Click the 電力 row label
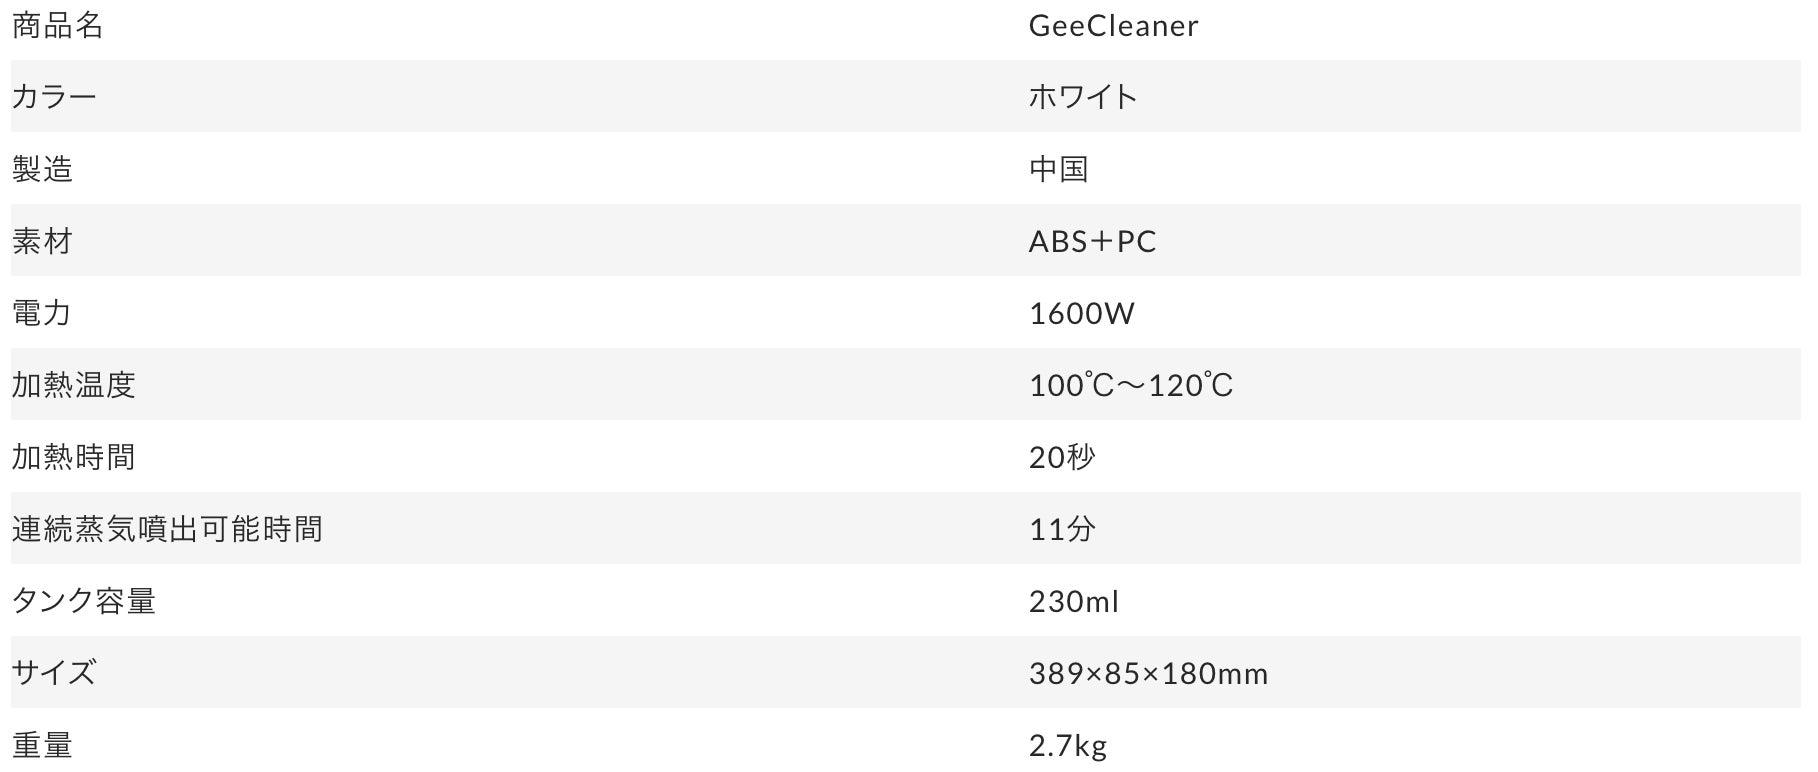The image size is (1818, 772). (42, 313)
